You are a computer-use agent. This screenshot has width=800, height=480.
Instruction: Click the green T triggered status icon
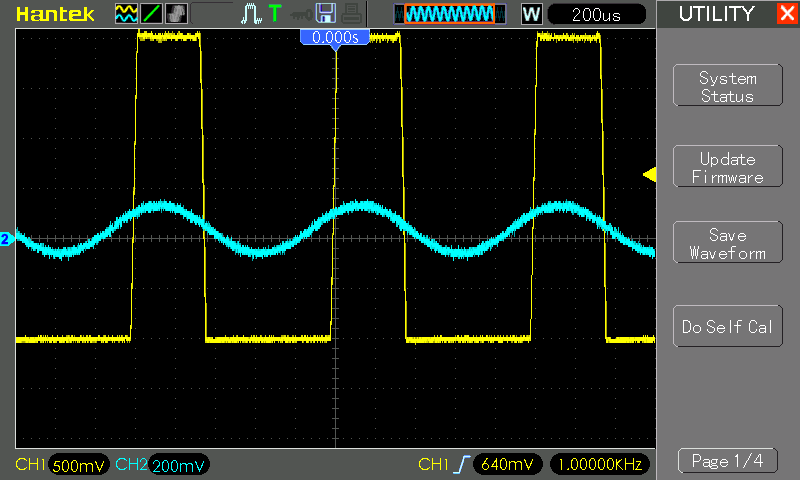pos(275,13)
